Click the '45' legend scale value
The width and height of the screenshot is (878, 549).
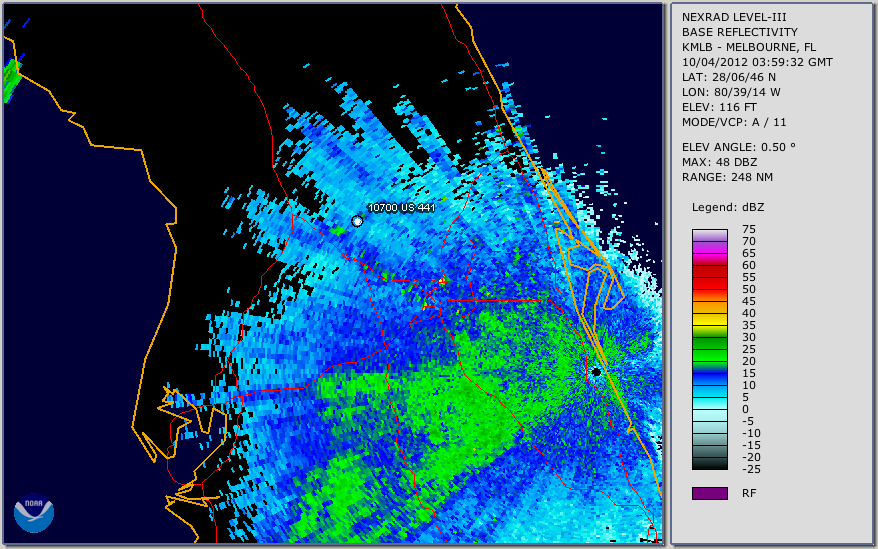[x=749, y=301]
